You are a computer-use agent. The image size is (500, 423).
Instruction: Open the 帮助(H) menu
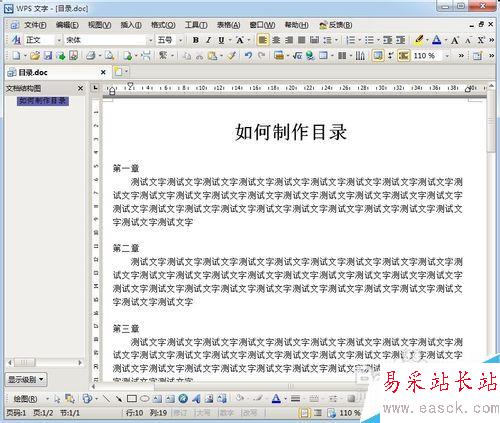coord(296,25)
